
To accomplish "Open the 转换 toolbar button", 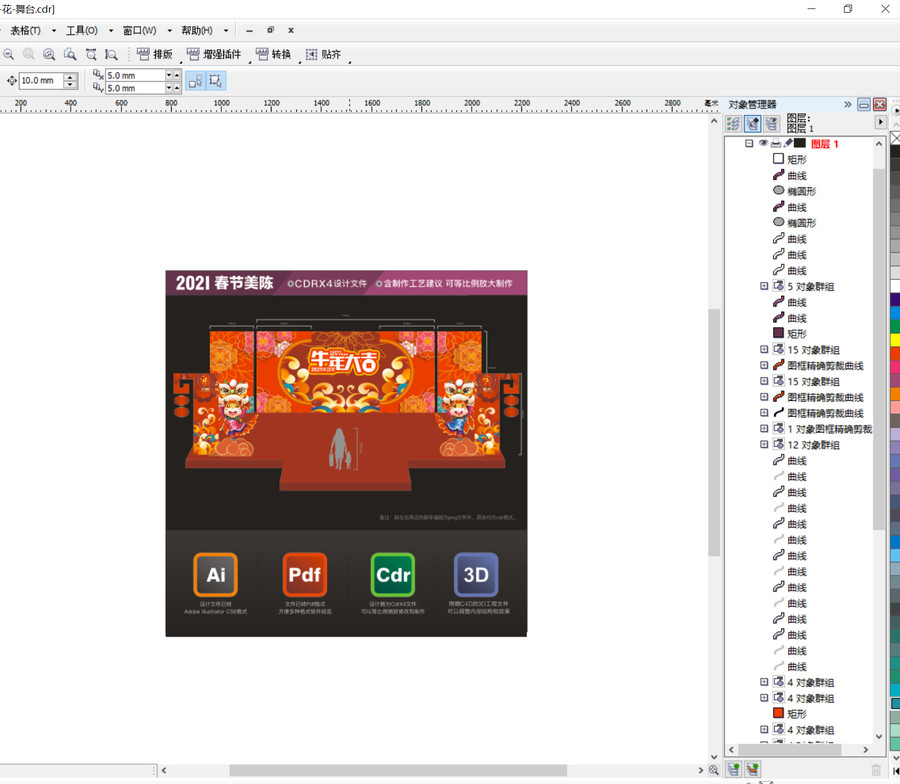I will 274,55.
